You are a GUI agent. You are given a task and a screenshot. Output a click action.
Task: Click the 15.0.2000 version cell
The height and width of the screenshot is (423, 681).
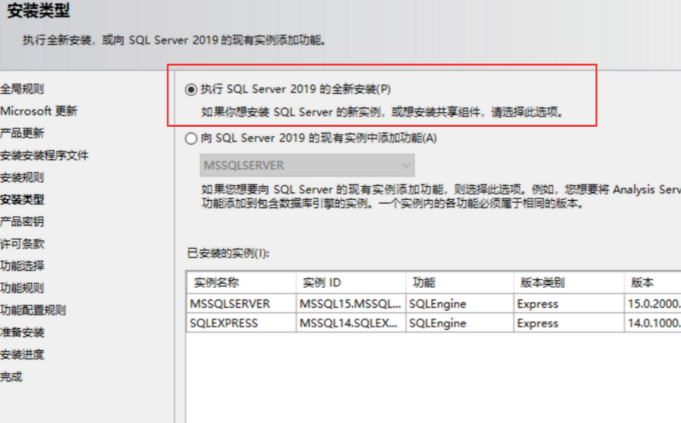pos(653,304)
